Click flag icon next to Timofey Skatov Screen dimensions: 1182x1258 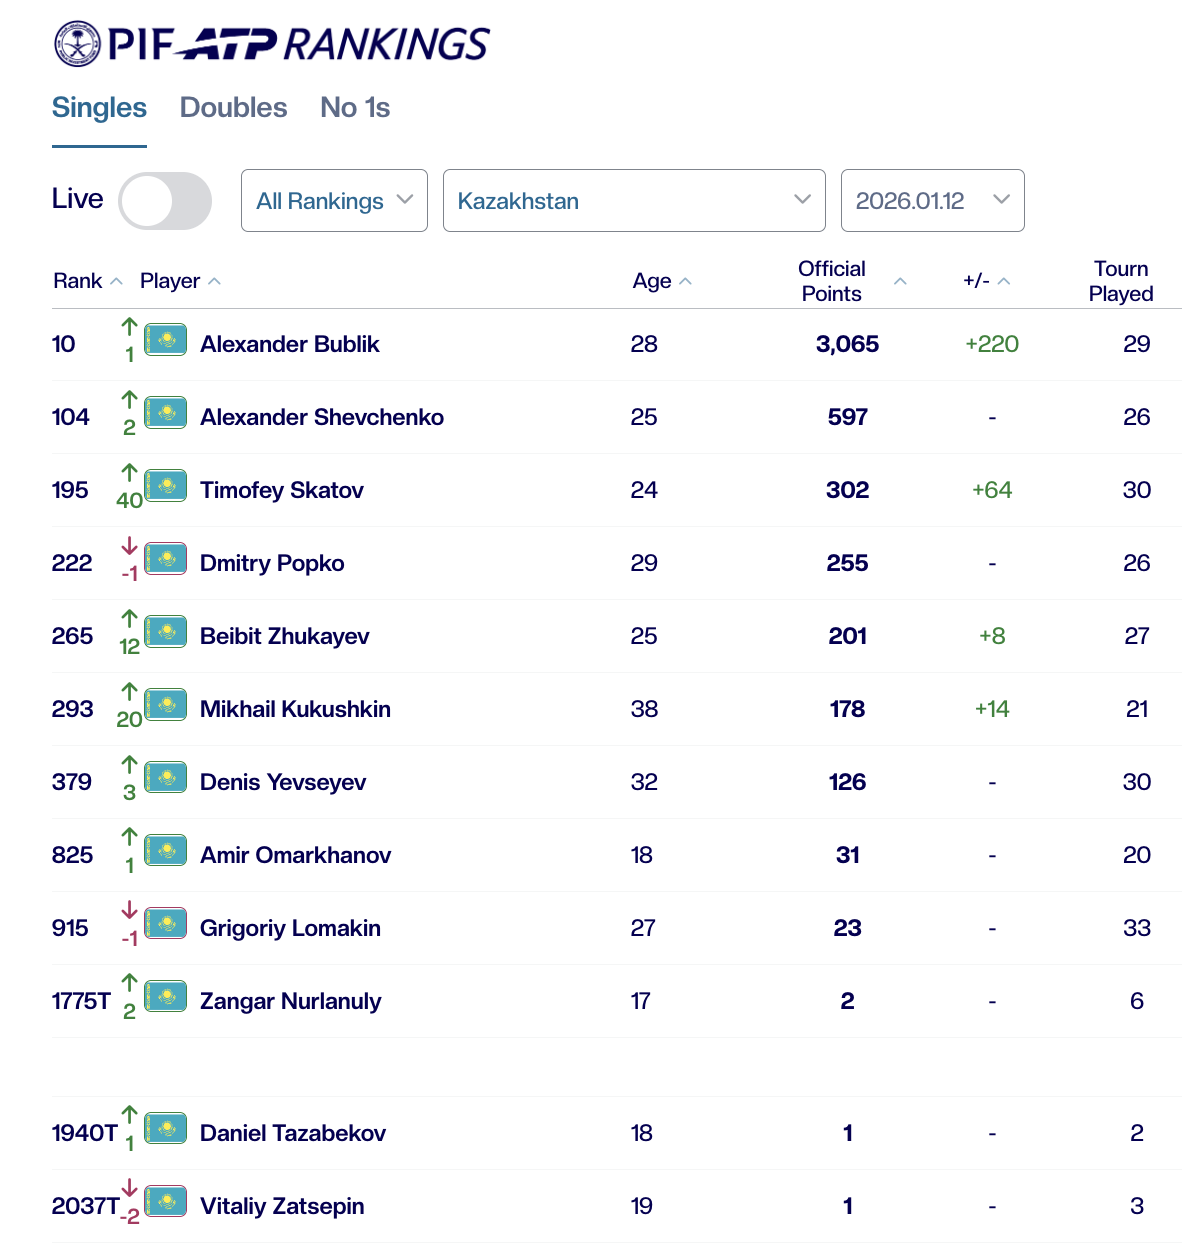click(166, 486)
